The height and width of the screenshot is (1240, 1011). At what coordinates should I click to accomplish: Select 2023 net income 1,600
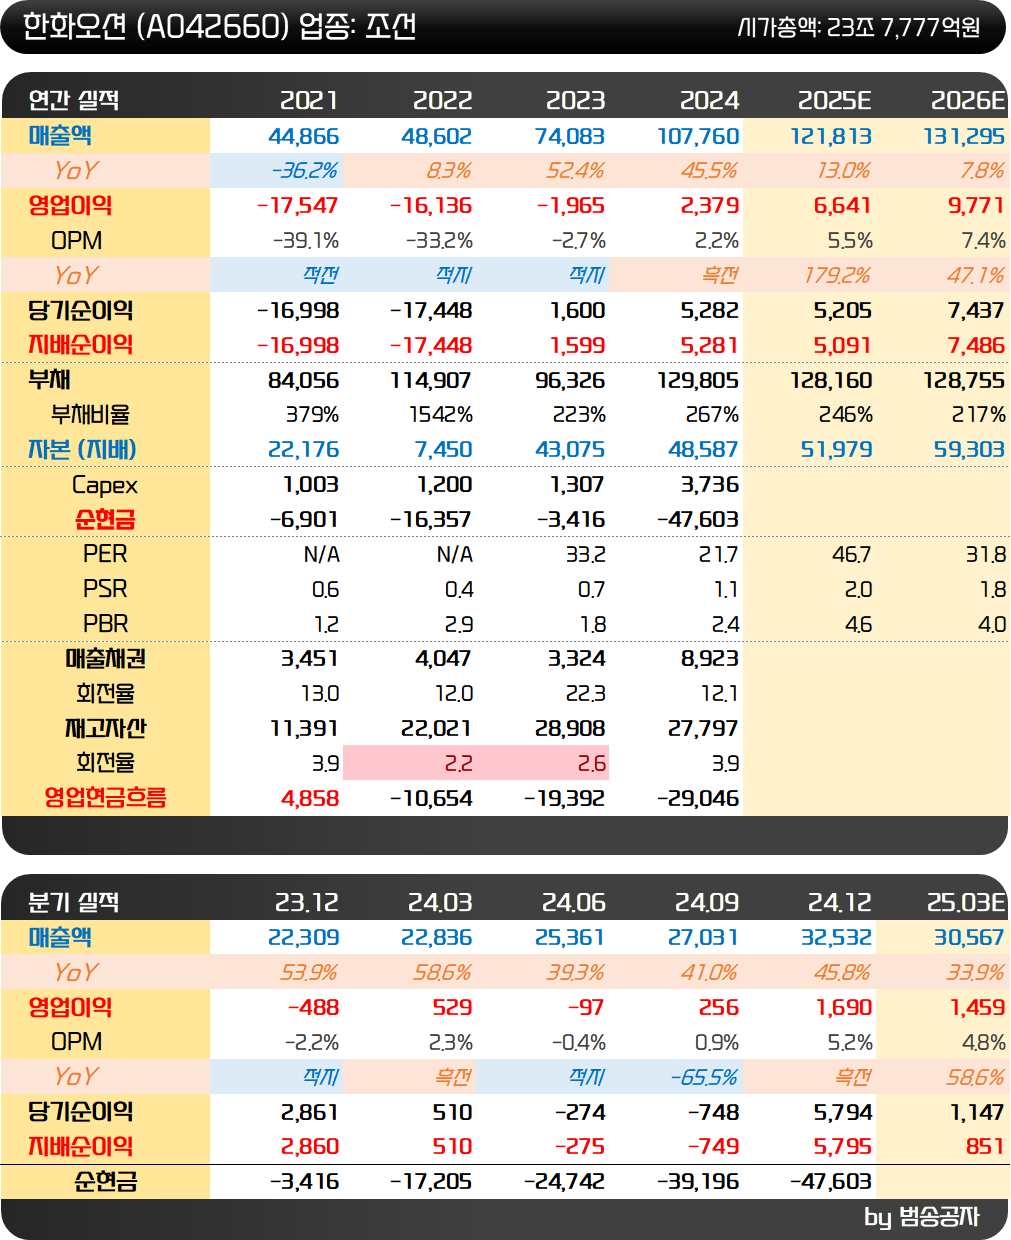tap(577, 311)
